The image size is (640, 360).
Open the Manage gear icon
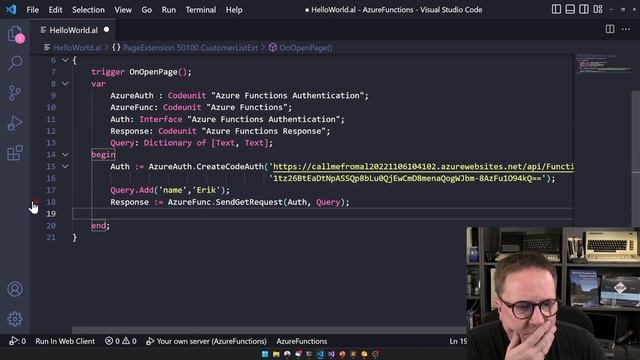pos(15,319)
